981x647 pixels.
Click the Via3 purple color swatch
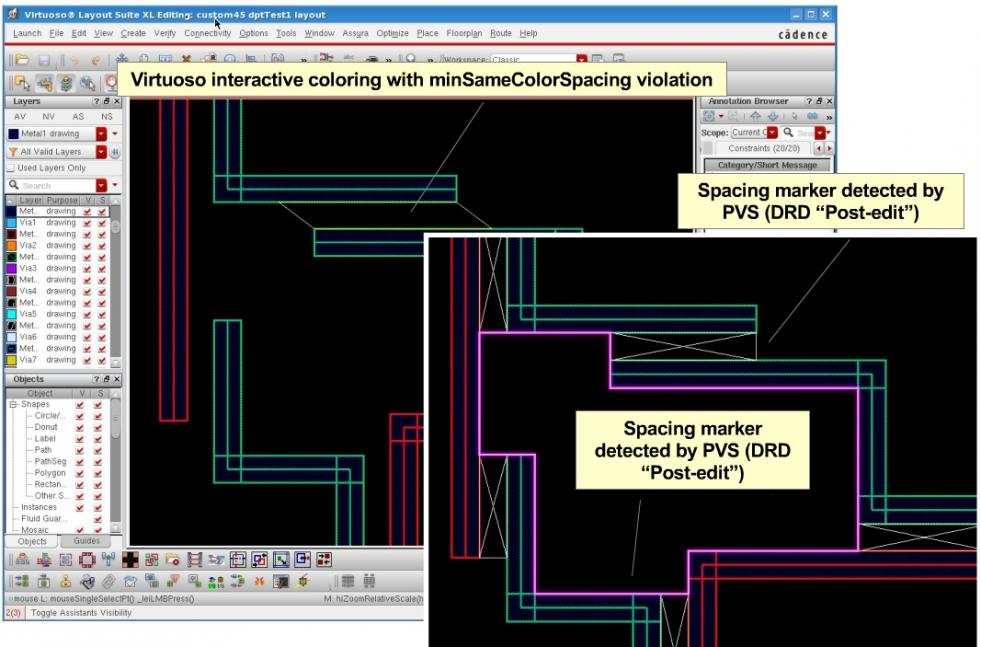click(x=11, y=268)
